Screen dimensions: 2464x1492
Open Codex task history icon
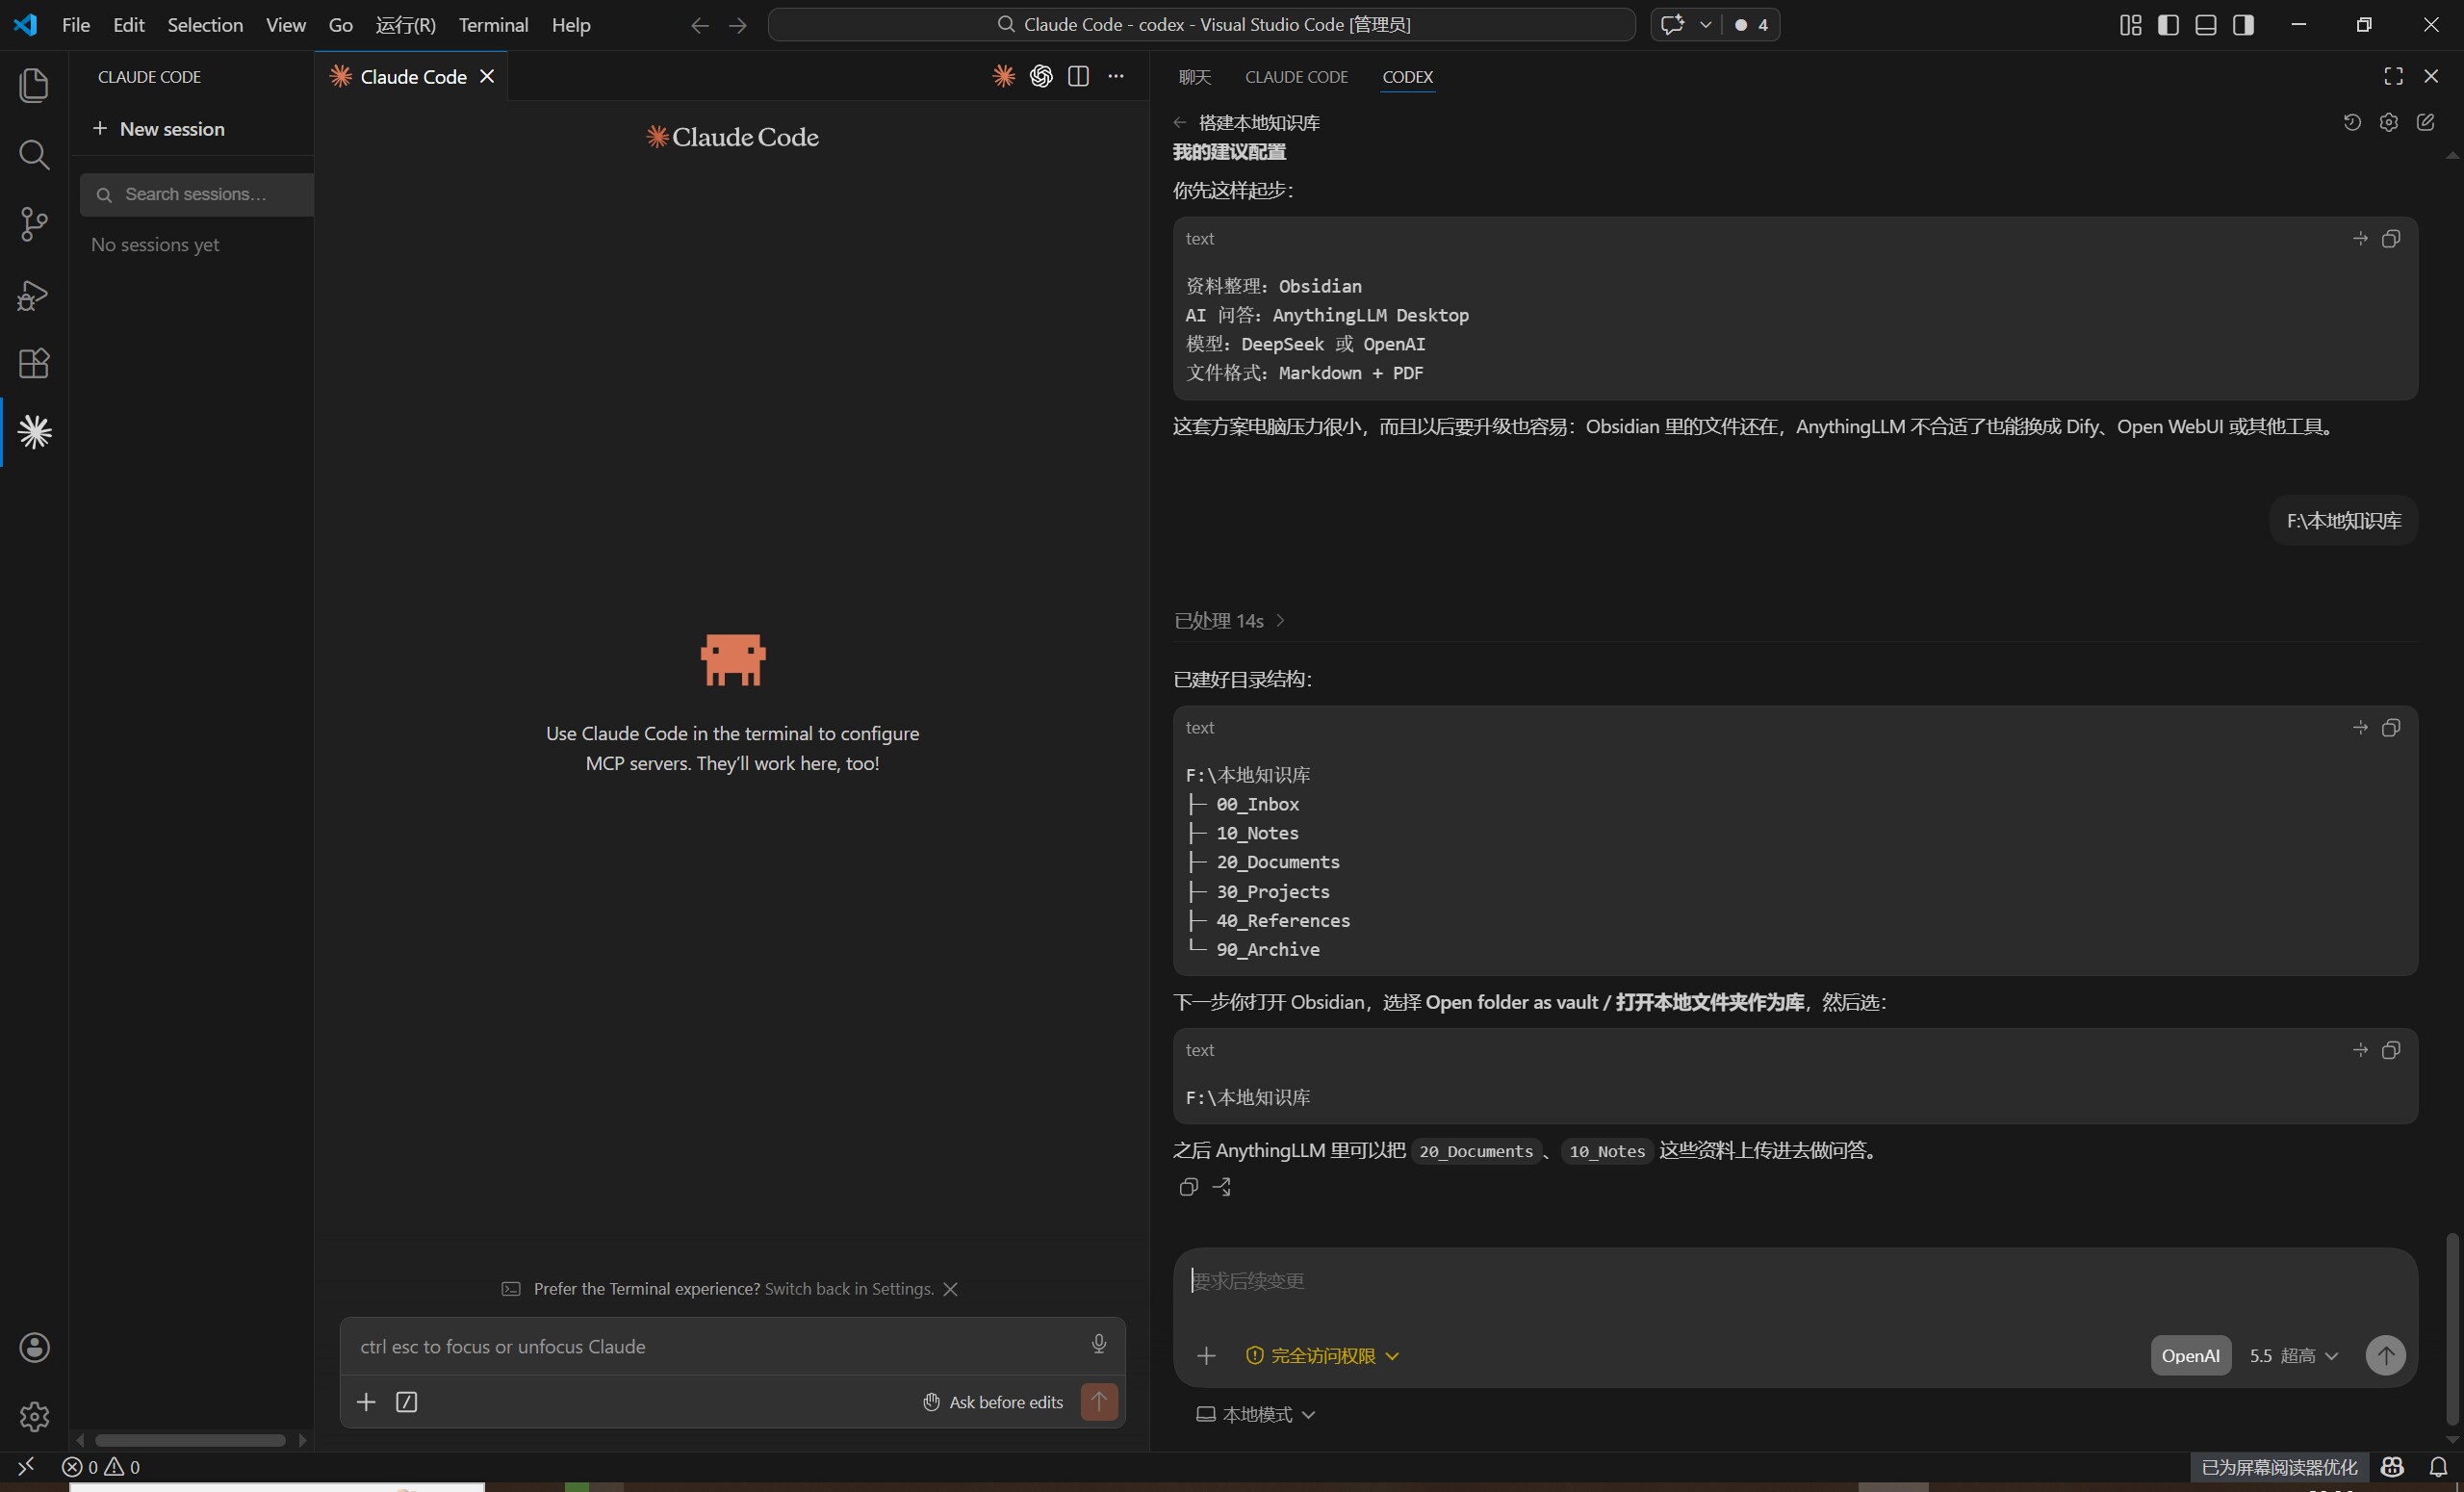pos(2352,122)
